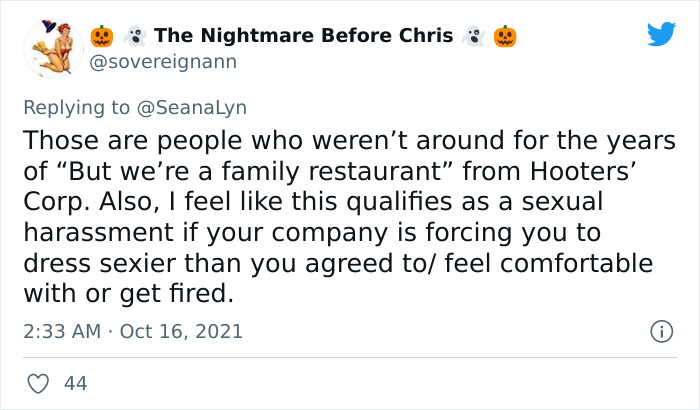This screenshot has width=700, height=410.
Task: View the 44 likes count
Action: click(74, 382)
